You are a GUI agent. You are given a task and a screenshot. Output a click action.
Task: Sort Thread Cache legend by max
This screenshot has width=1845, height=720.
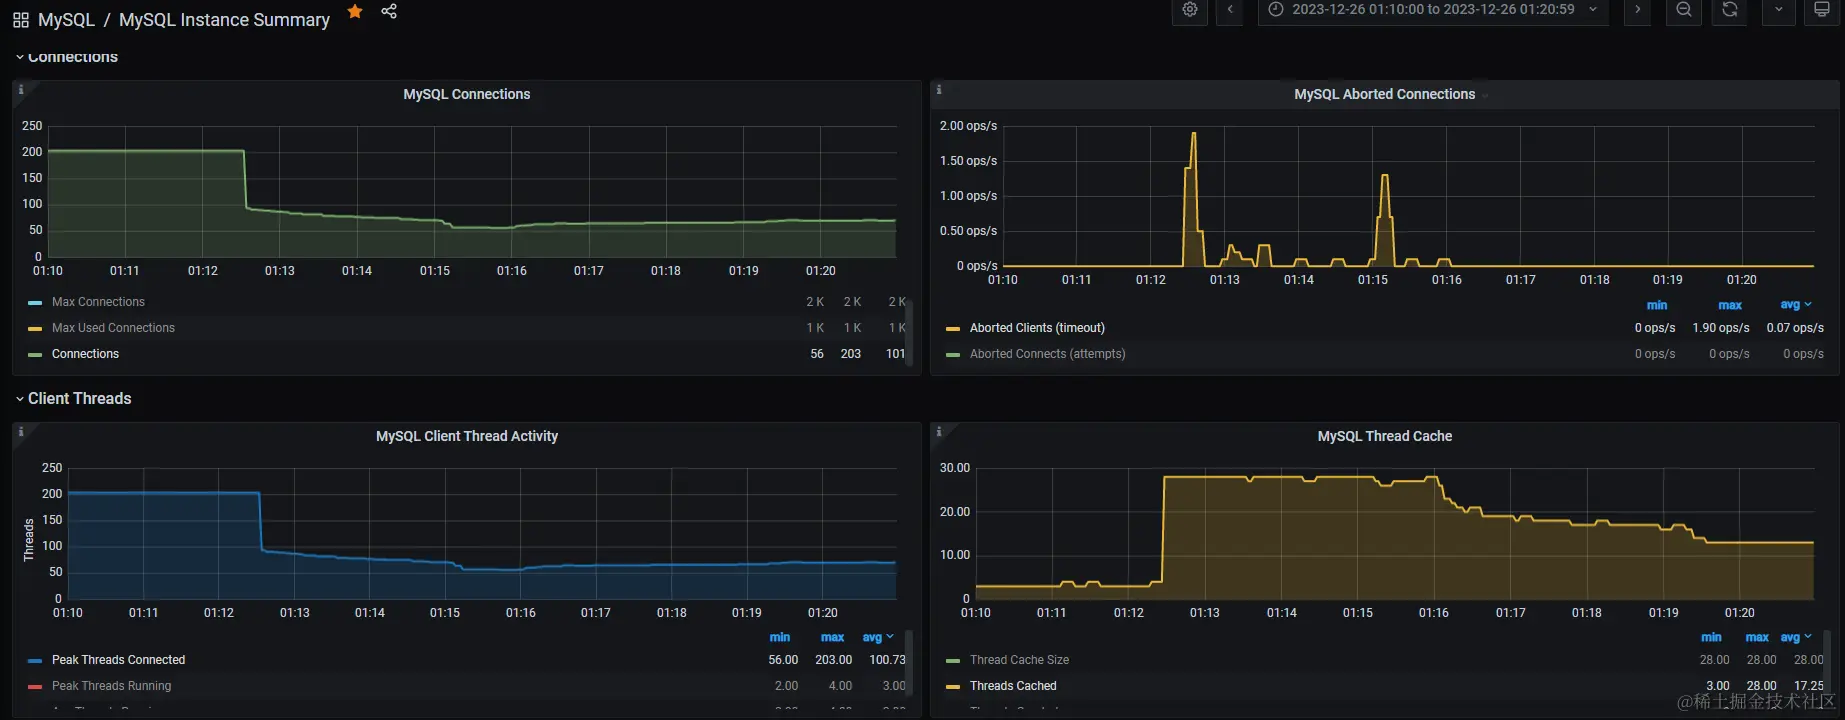(1757, 637)
